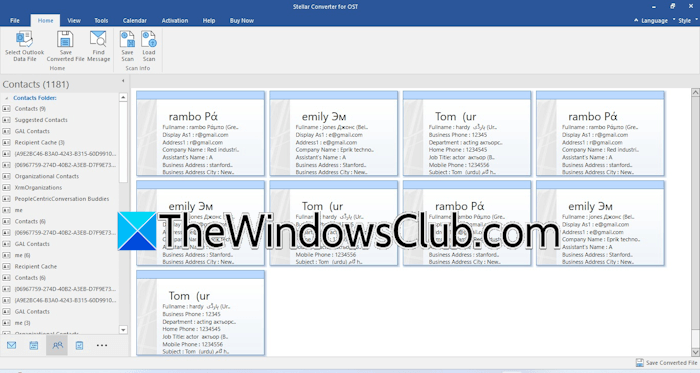The image size is (700, 373).
Task: Collapse the Contacts Folder tree node
Action: click(x=6, y=98)
